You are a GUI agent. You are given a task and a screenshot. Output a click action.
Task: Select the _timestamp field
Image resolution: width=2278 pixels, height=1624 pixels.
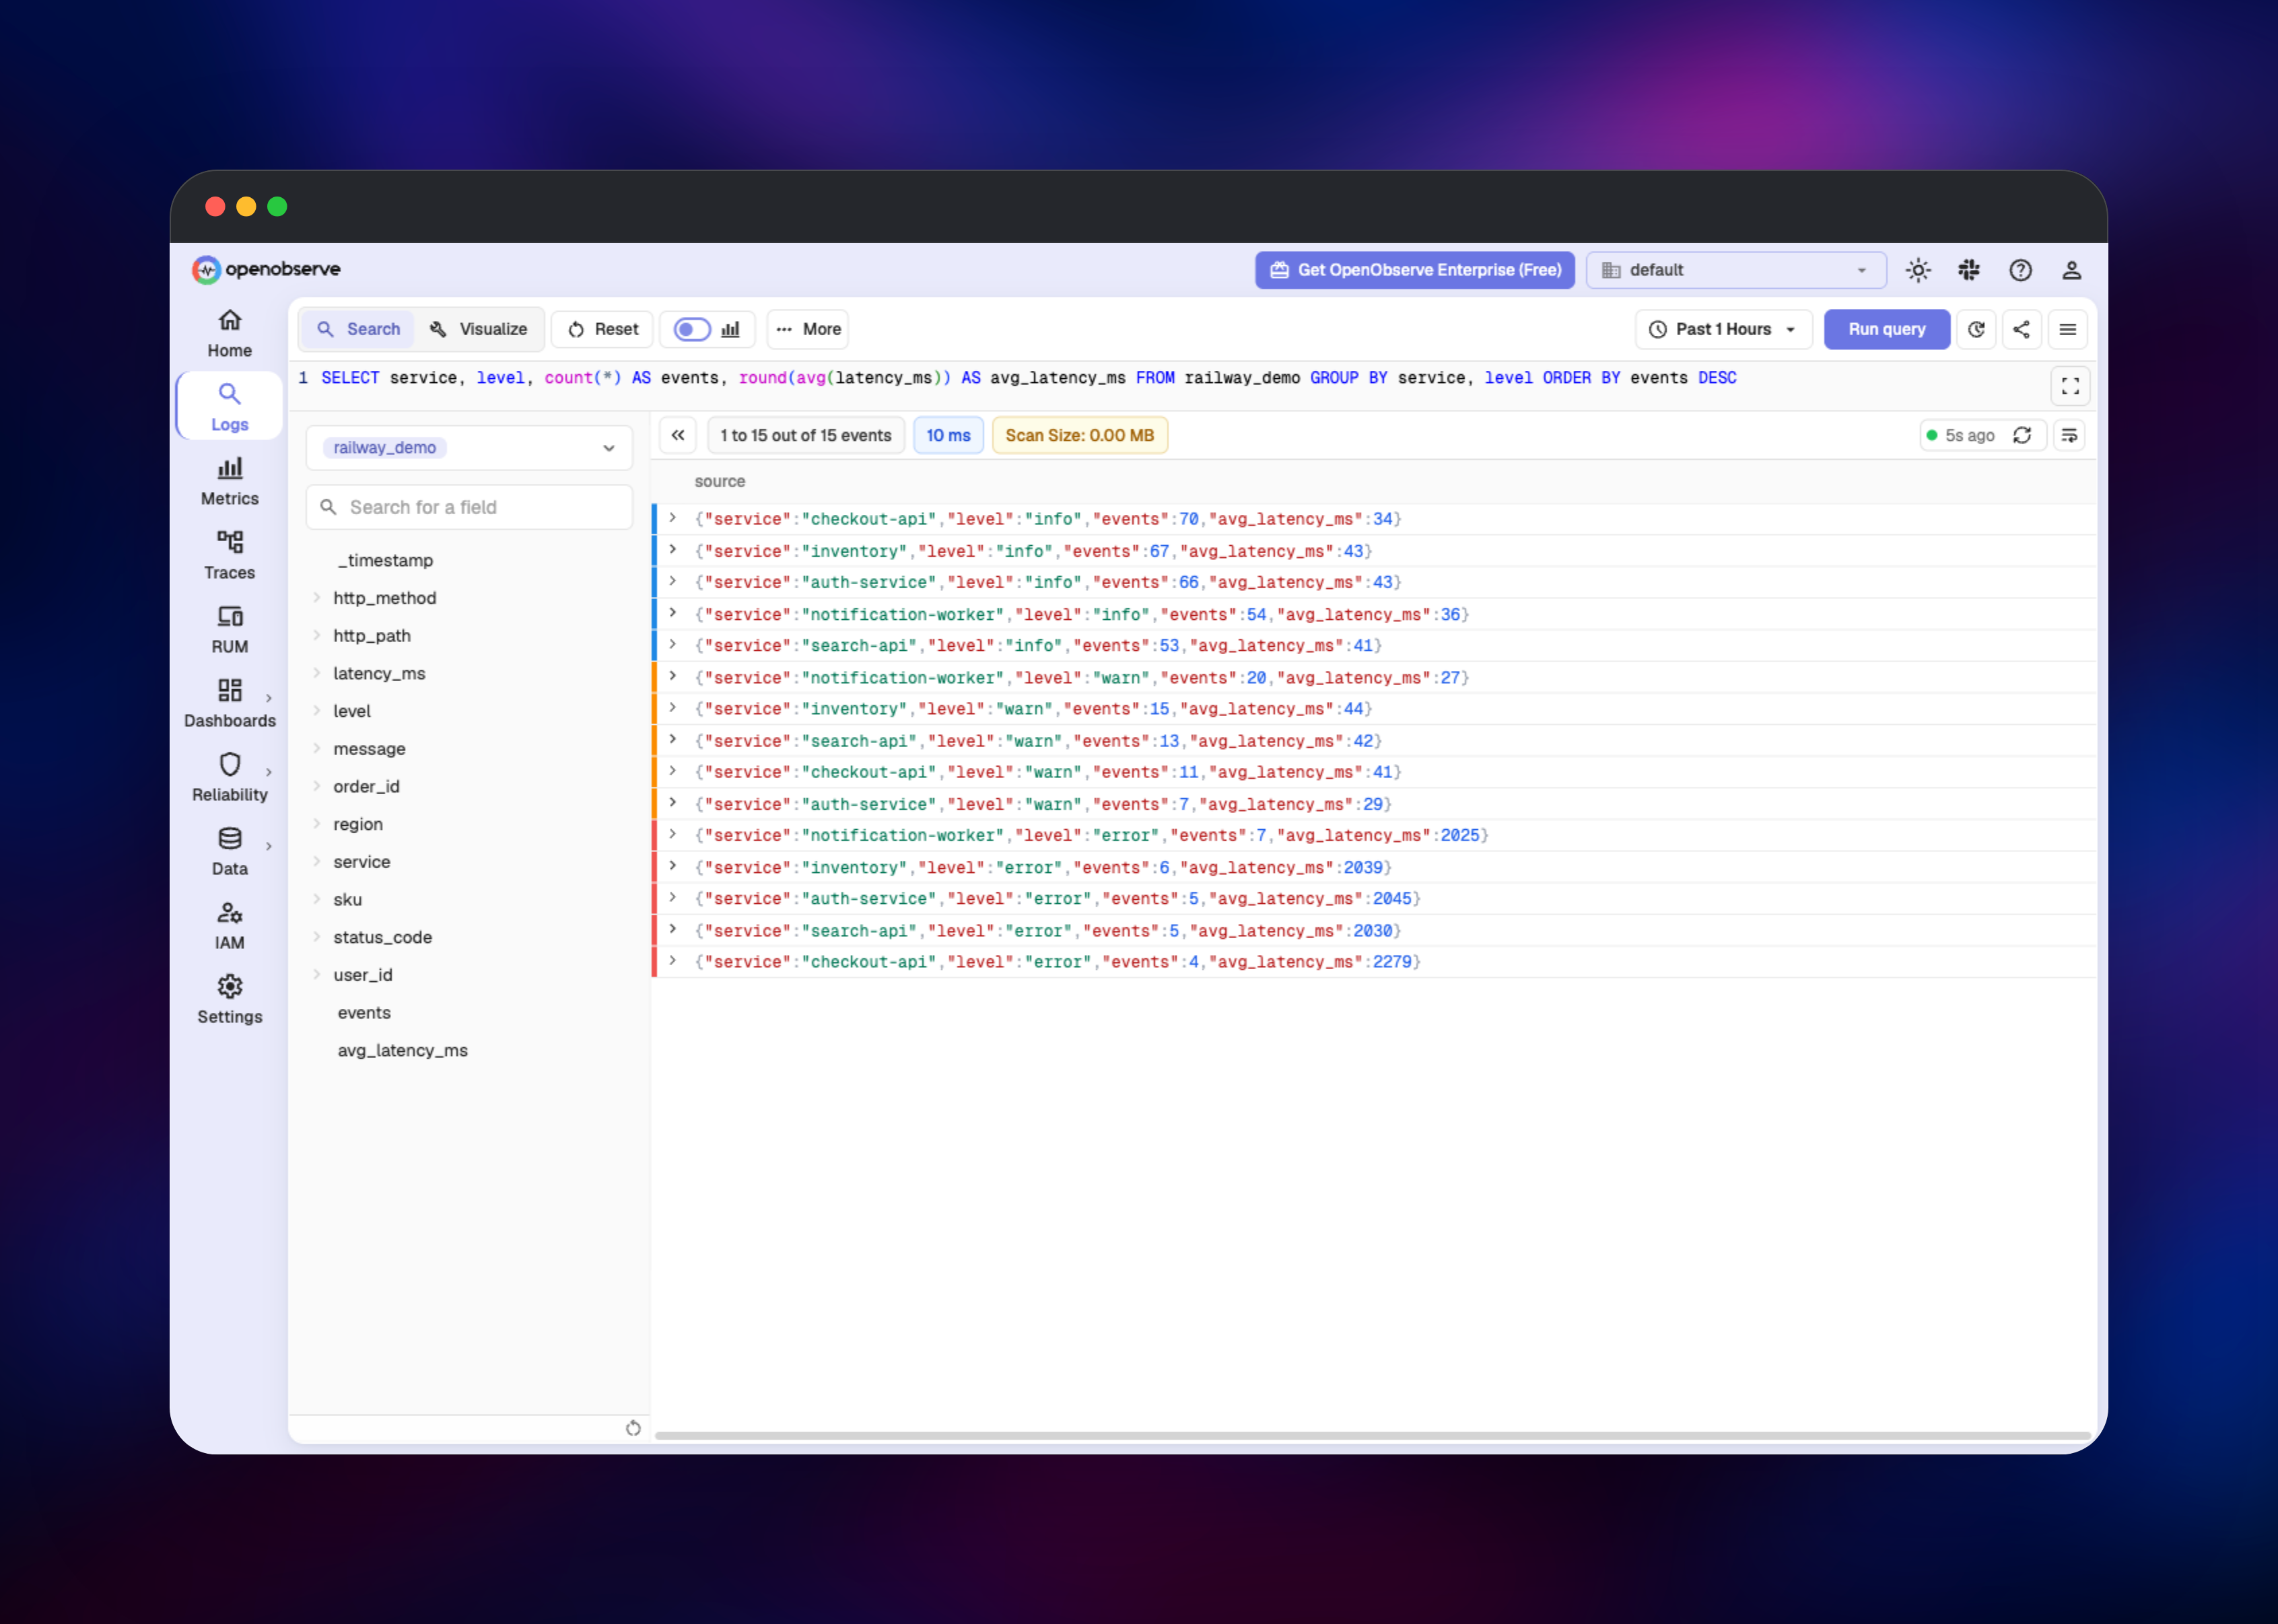pos(385,560)
